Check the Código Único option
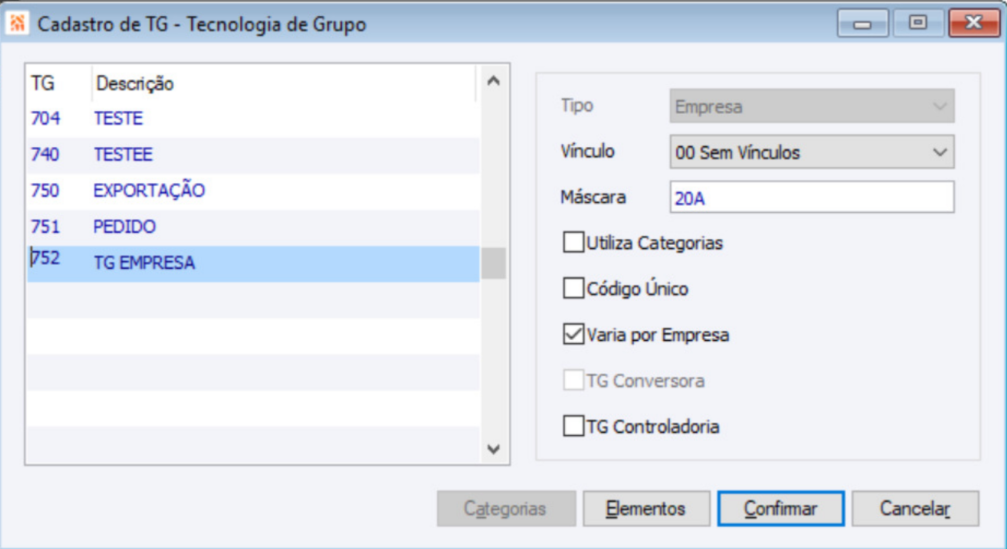This screenshot has width=1007, height=549. 573,289
